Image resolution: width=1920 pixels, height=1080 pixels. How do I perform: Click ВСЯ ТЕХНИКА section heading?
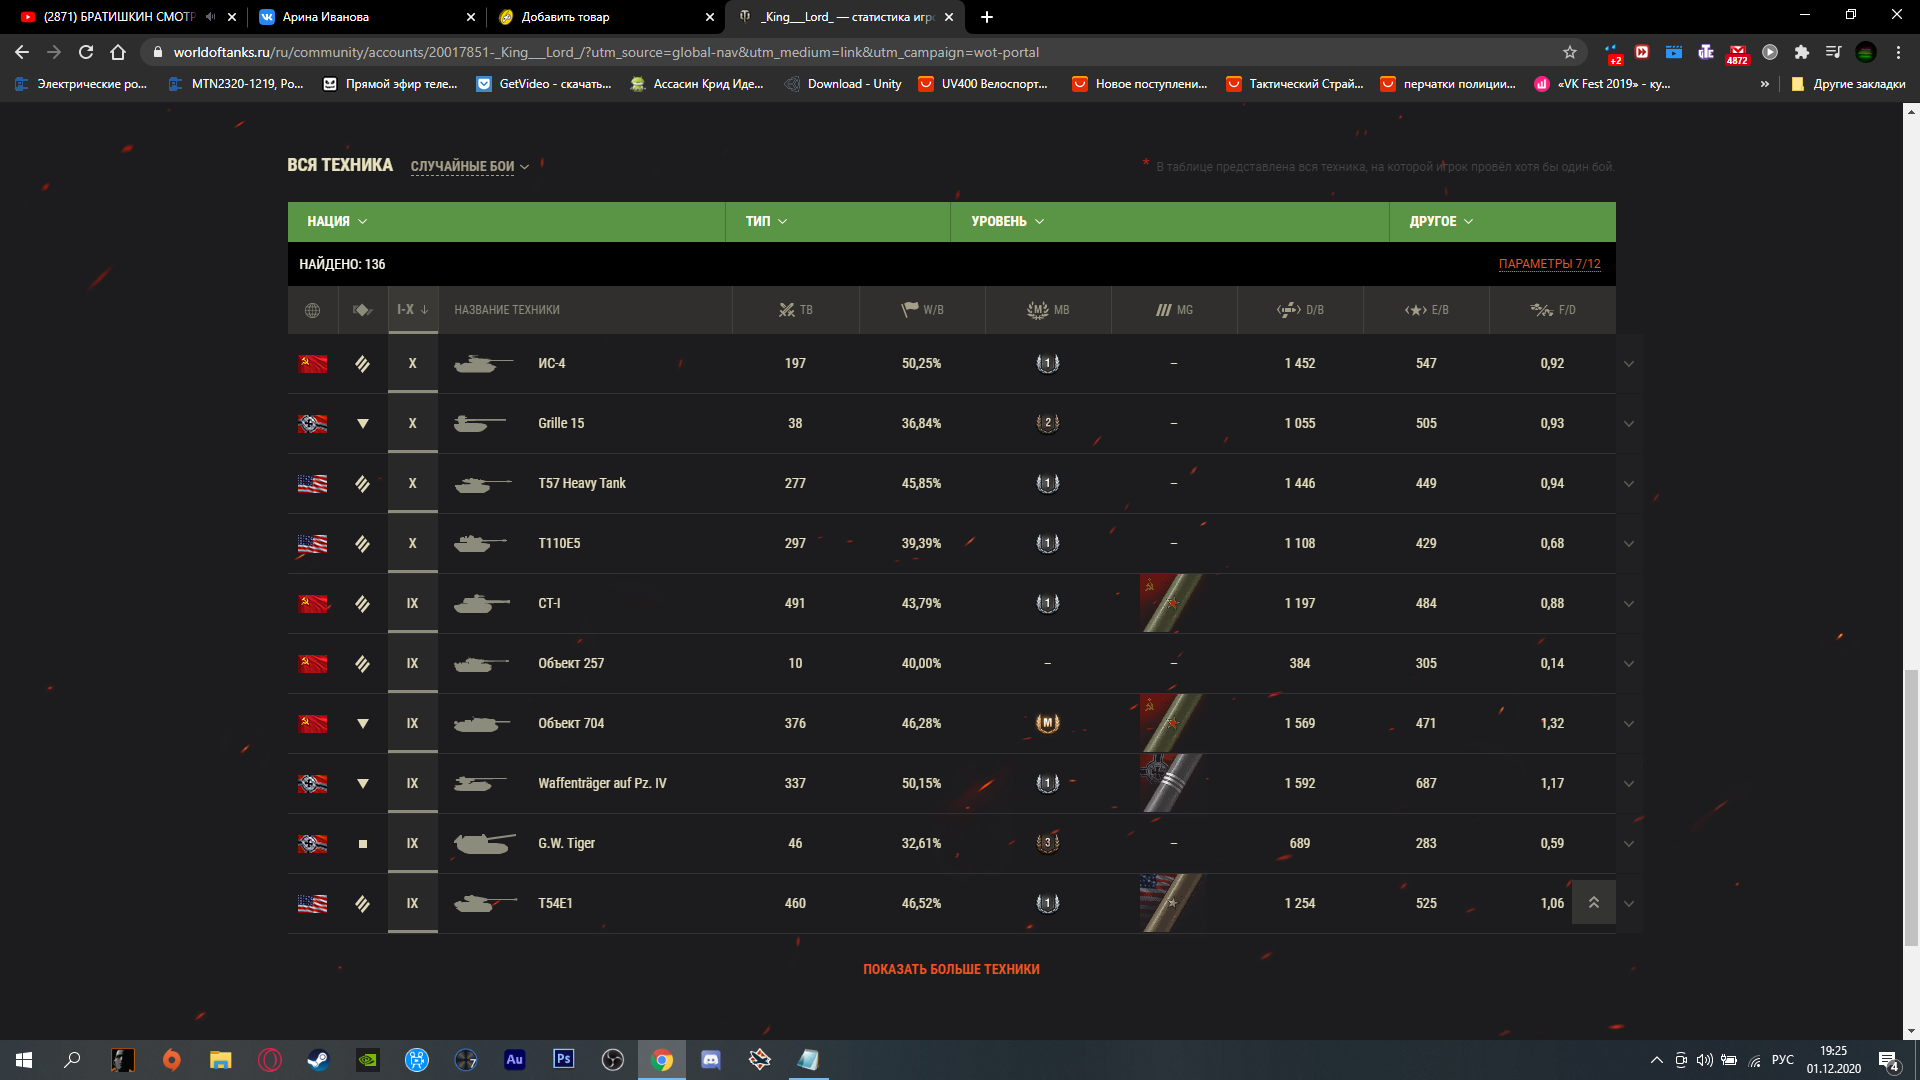click(x=340, y=165)
